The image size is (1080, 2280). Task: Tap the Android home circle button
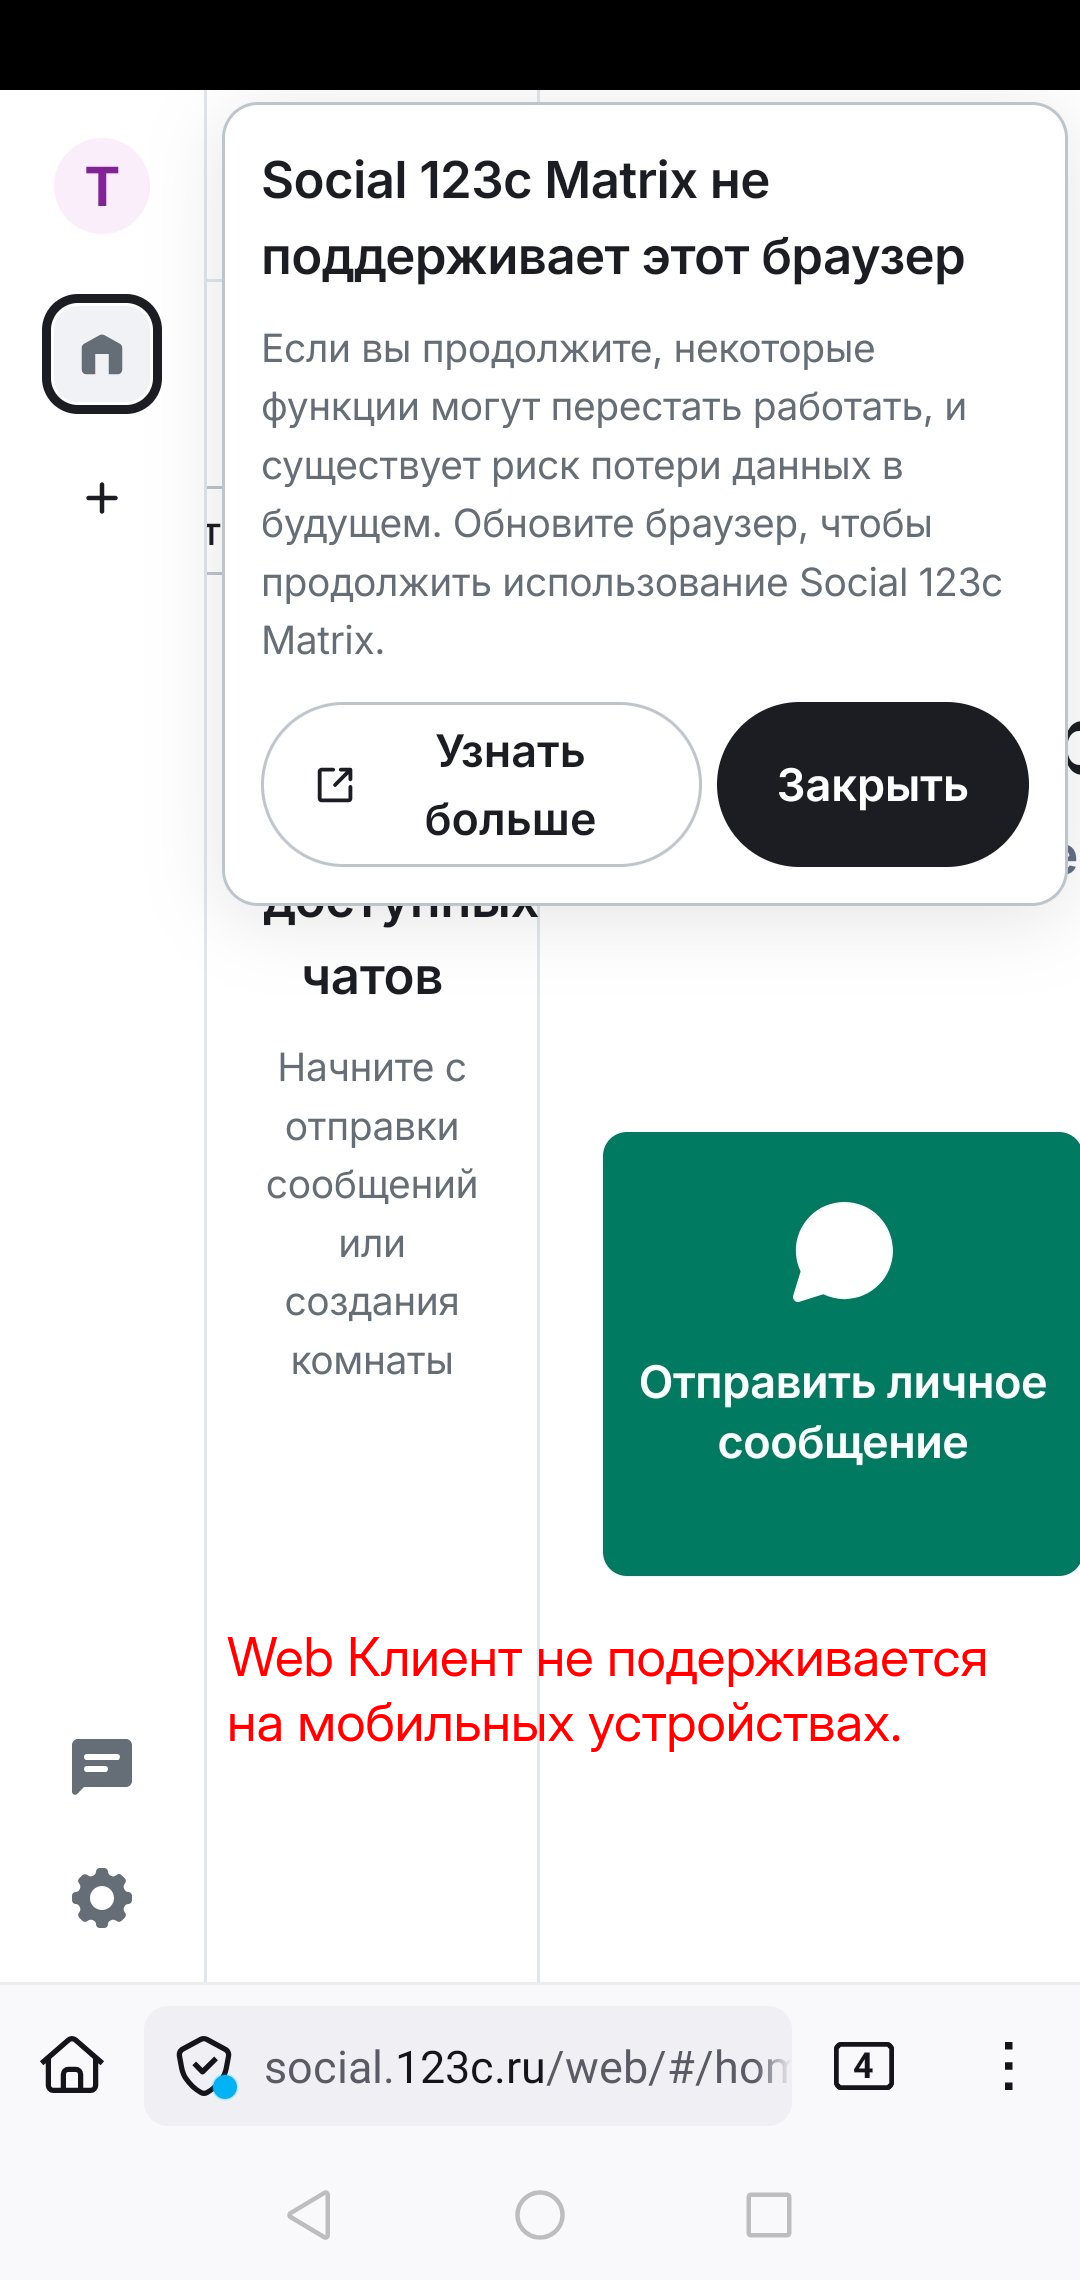coord(540,2214)
